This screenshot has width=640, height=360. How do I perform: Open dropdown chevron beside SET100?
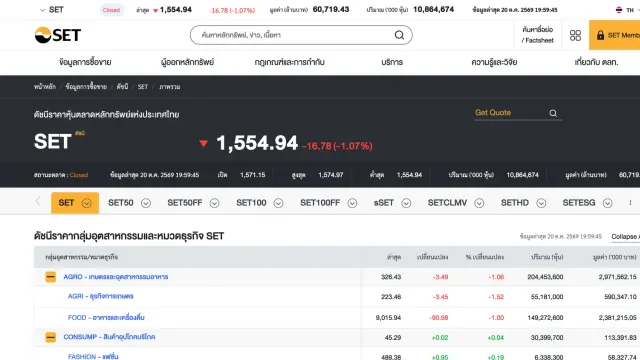[x=278, y=203]
